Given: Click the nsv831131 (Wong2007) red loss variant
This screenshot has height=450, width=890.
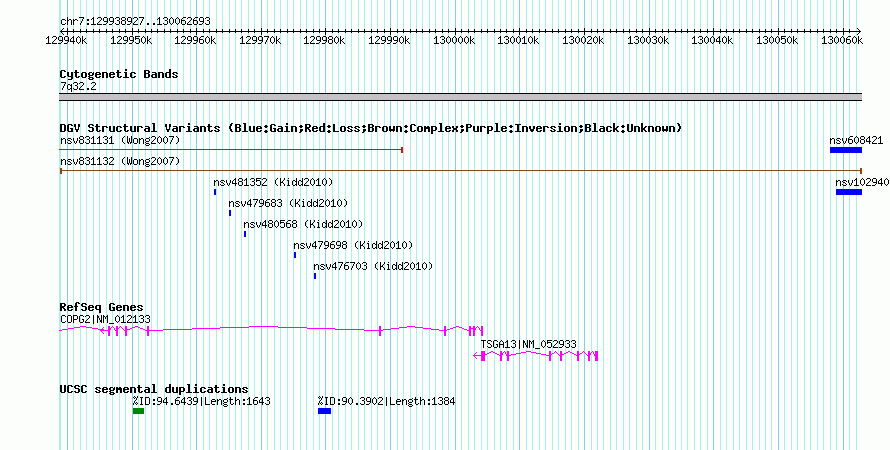Looking at the screenshot, I should coord(232,150).
